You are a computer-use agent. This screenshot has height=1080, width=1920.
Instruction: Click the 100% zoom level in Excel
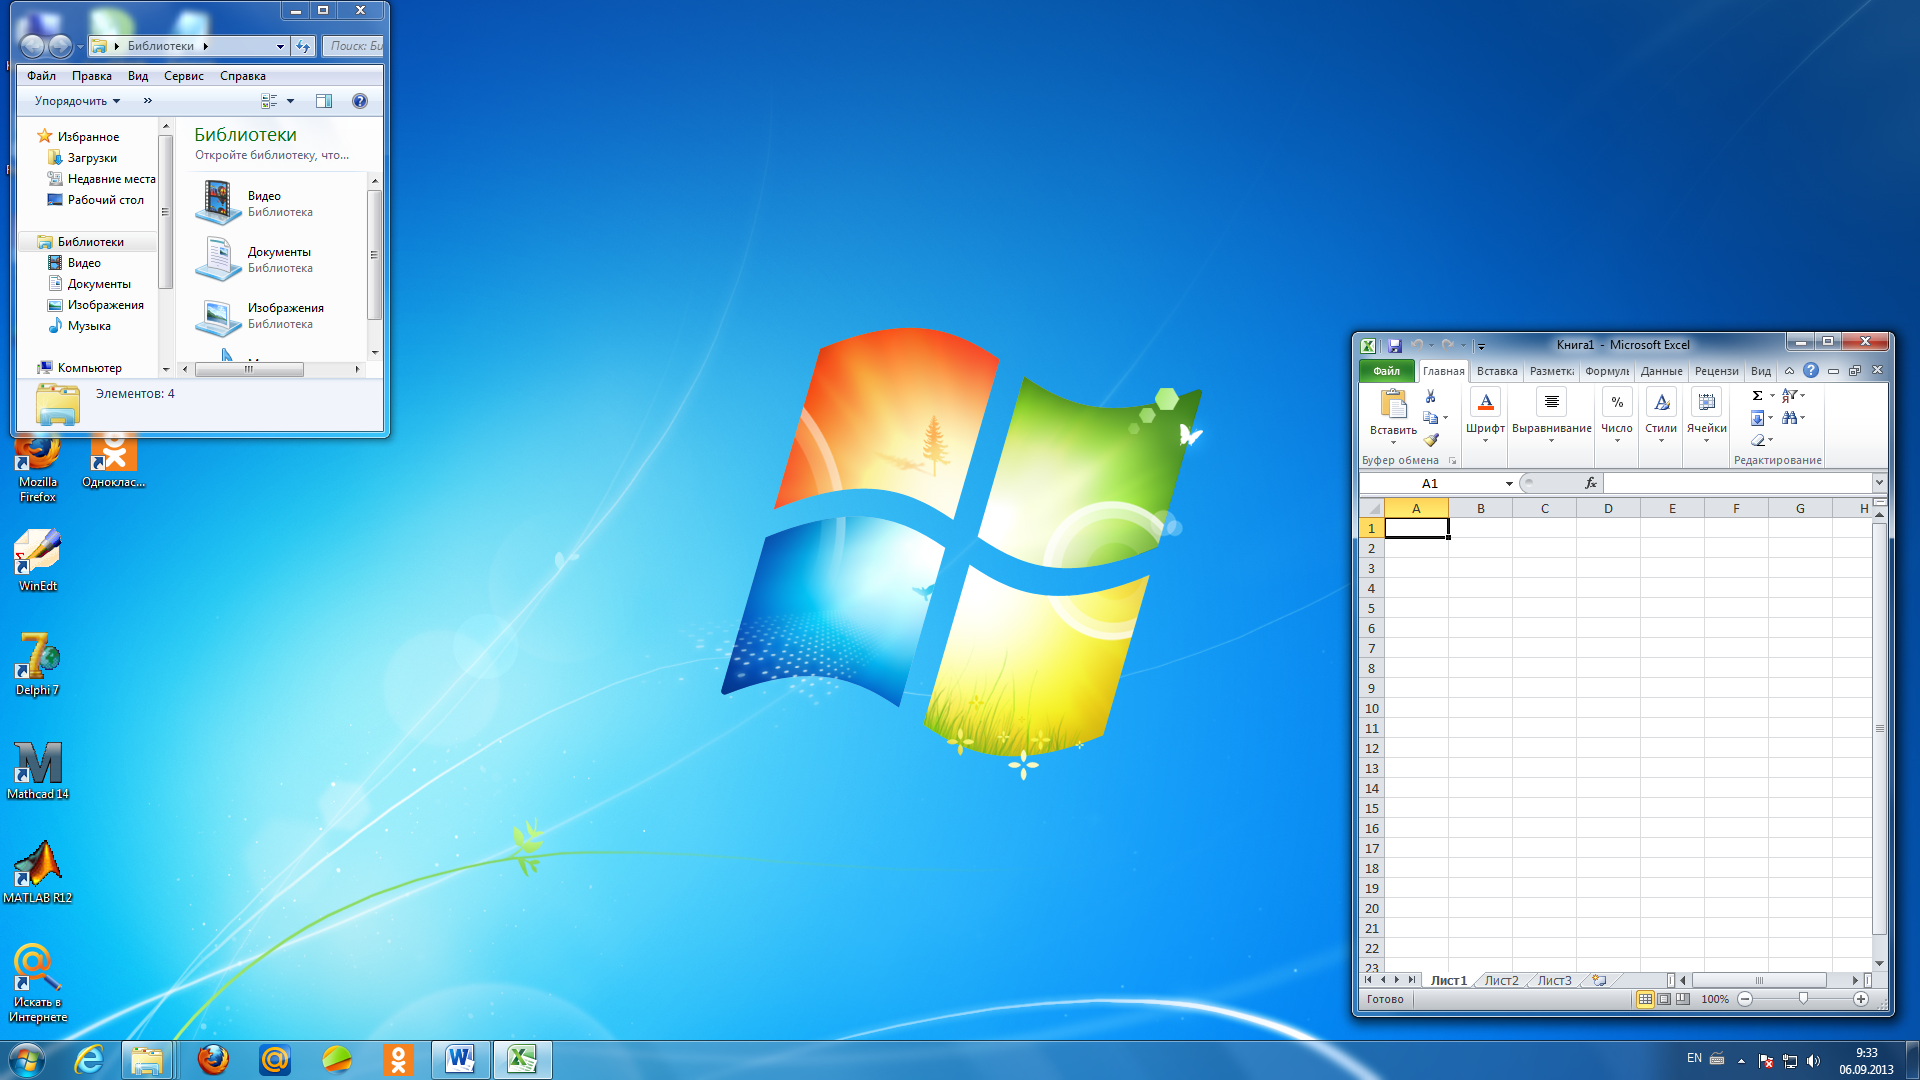pos(1715,999)
